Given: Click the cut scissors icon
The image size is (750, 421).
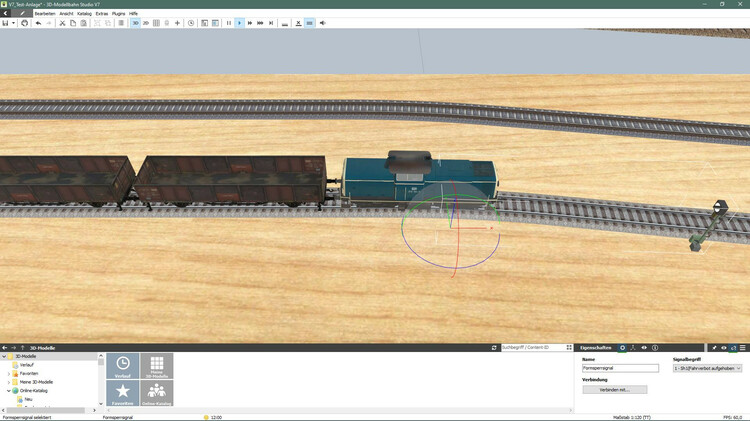Looking at the screenshot, I should tap(62, 23).
